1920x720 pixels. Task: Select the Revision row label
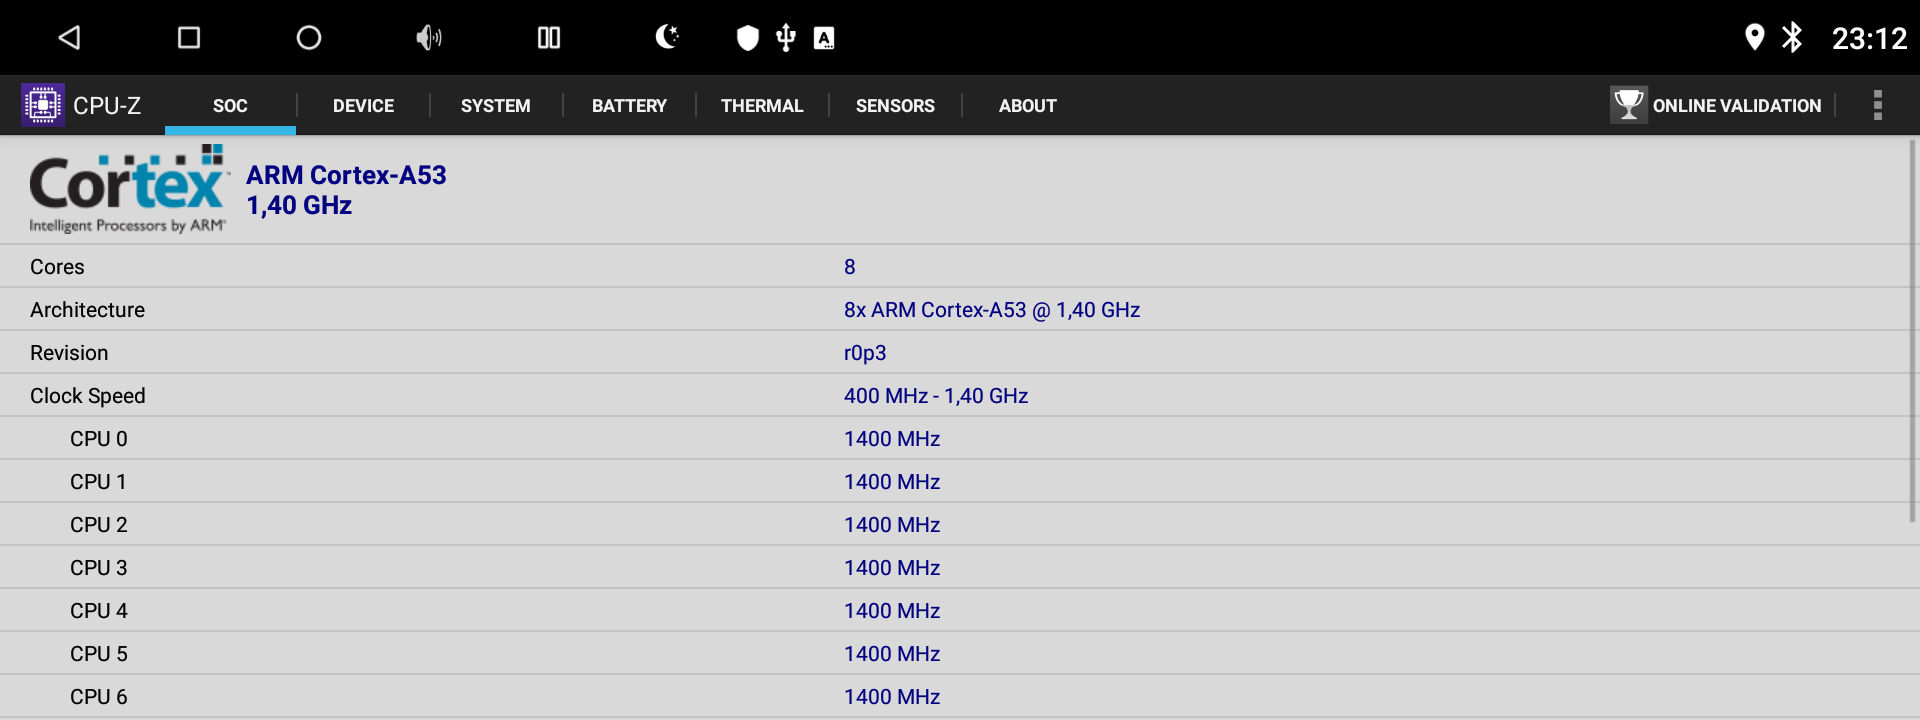coord(69,353)
